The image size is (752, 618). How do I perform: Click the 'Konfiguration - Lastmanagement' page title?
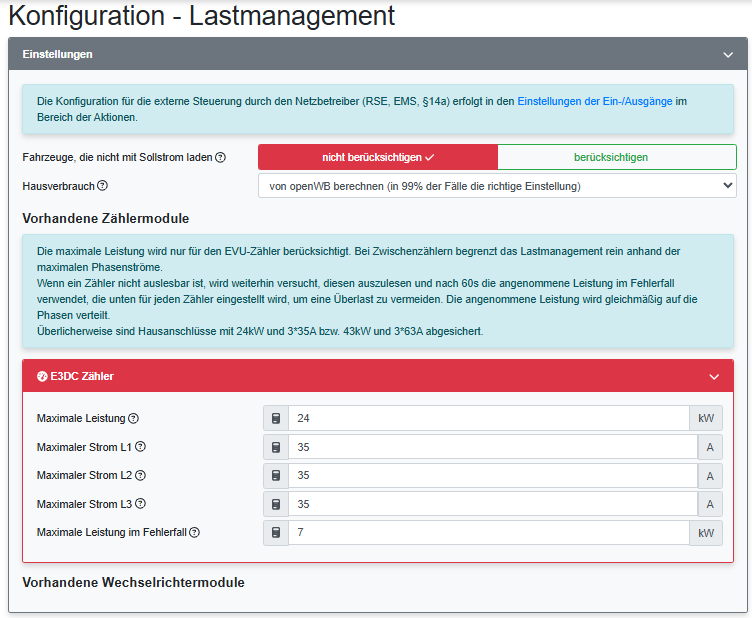tap(202, 15)
